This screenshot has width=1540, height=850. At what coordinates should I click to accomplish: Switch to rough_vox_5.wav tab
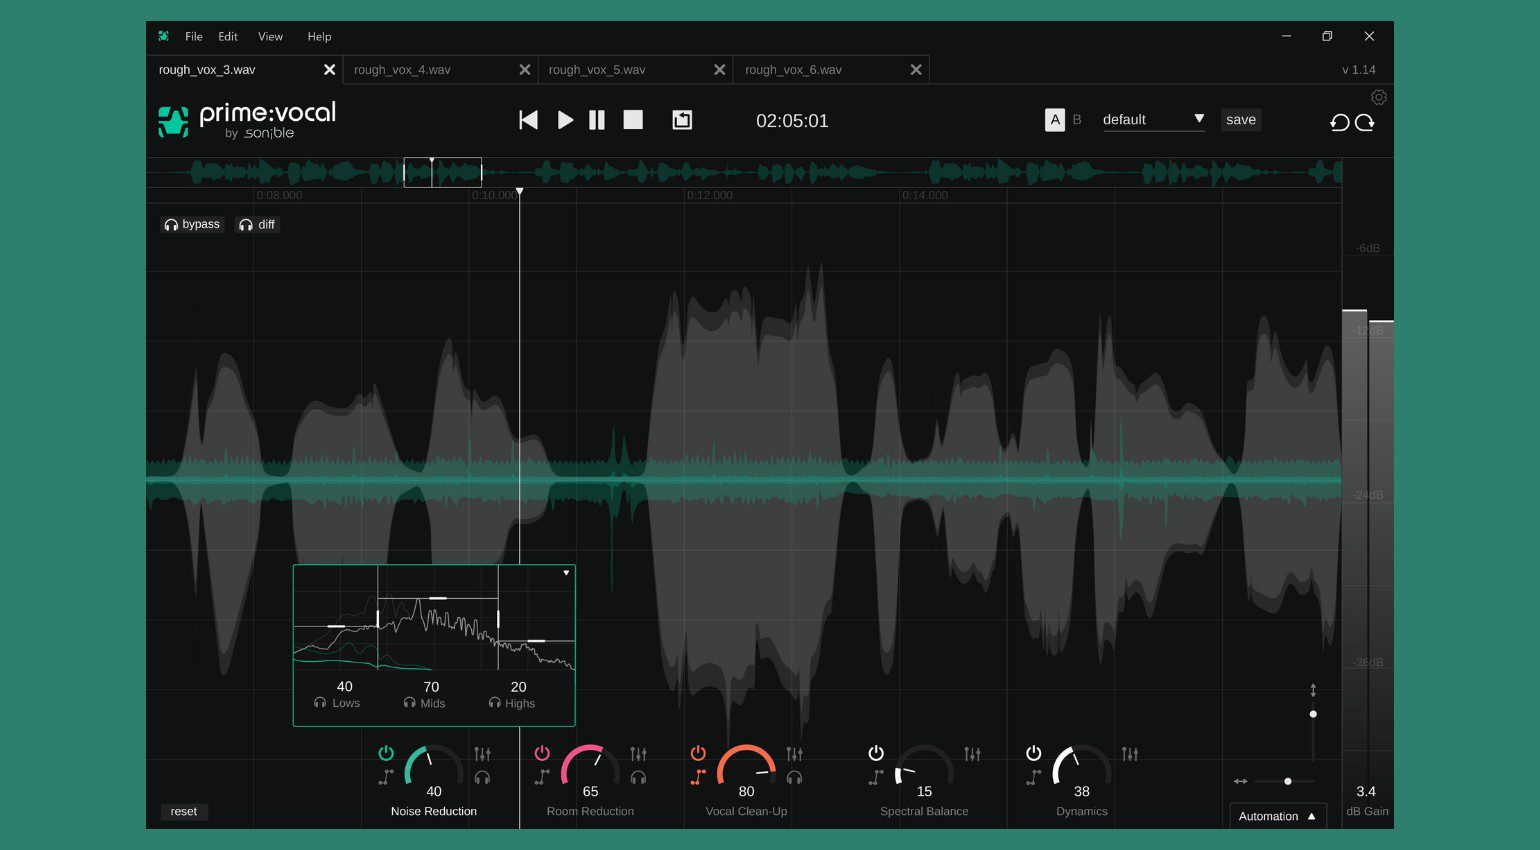pos(597,70)
